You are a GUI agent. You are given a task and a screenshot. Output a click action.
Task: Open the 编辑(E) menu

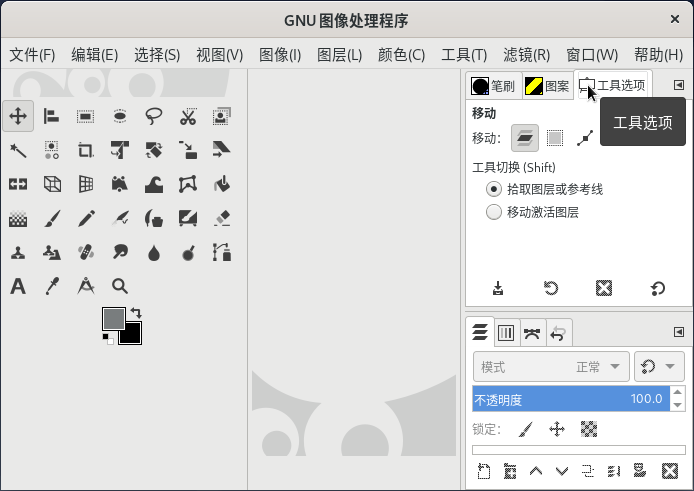pos(95,55)
